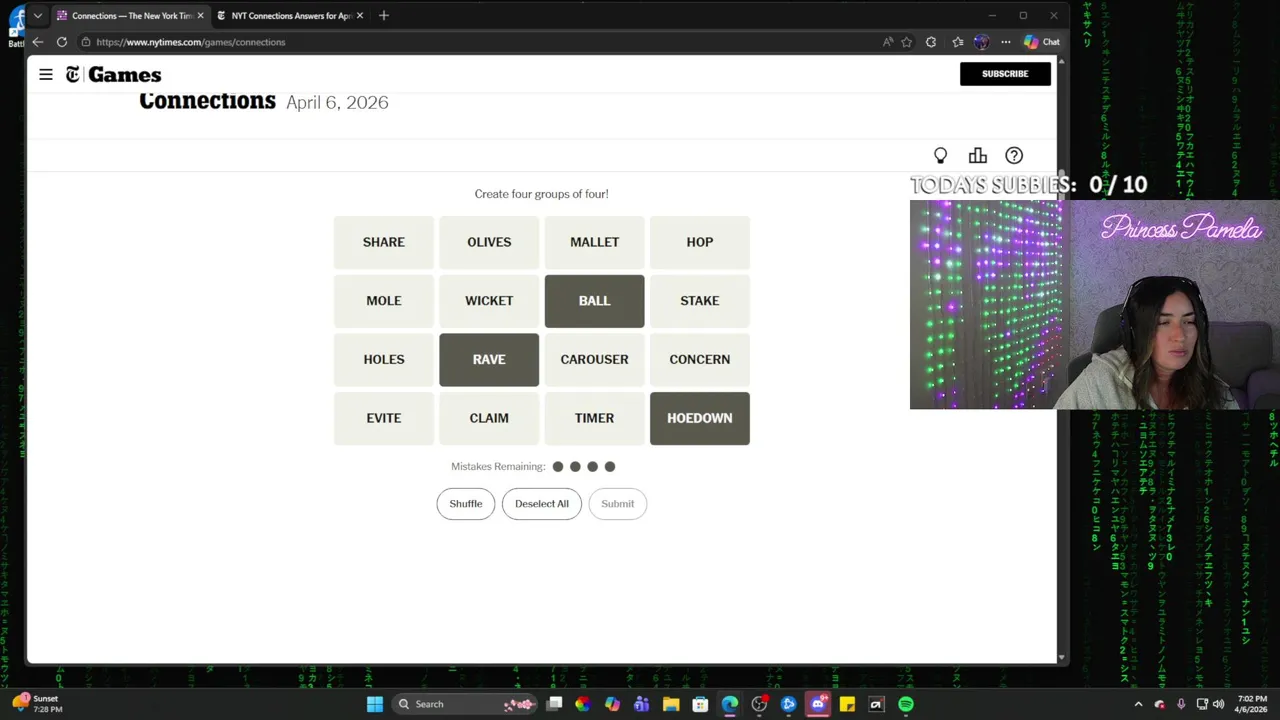Select the SHARE tile
Viewport: 1280px width, 720px height.
pos(384,242)
